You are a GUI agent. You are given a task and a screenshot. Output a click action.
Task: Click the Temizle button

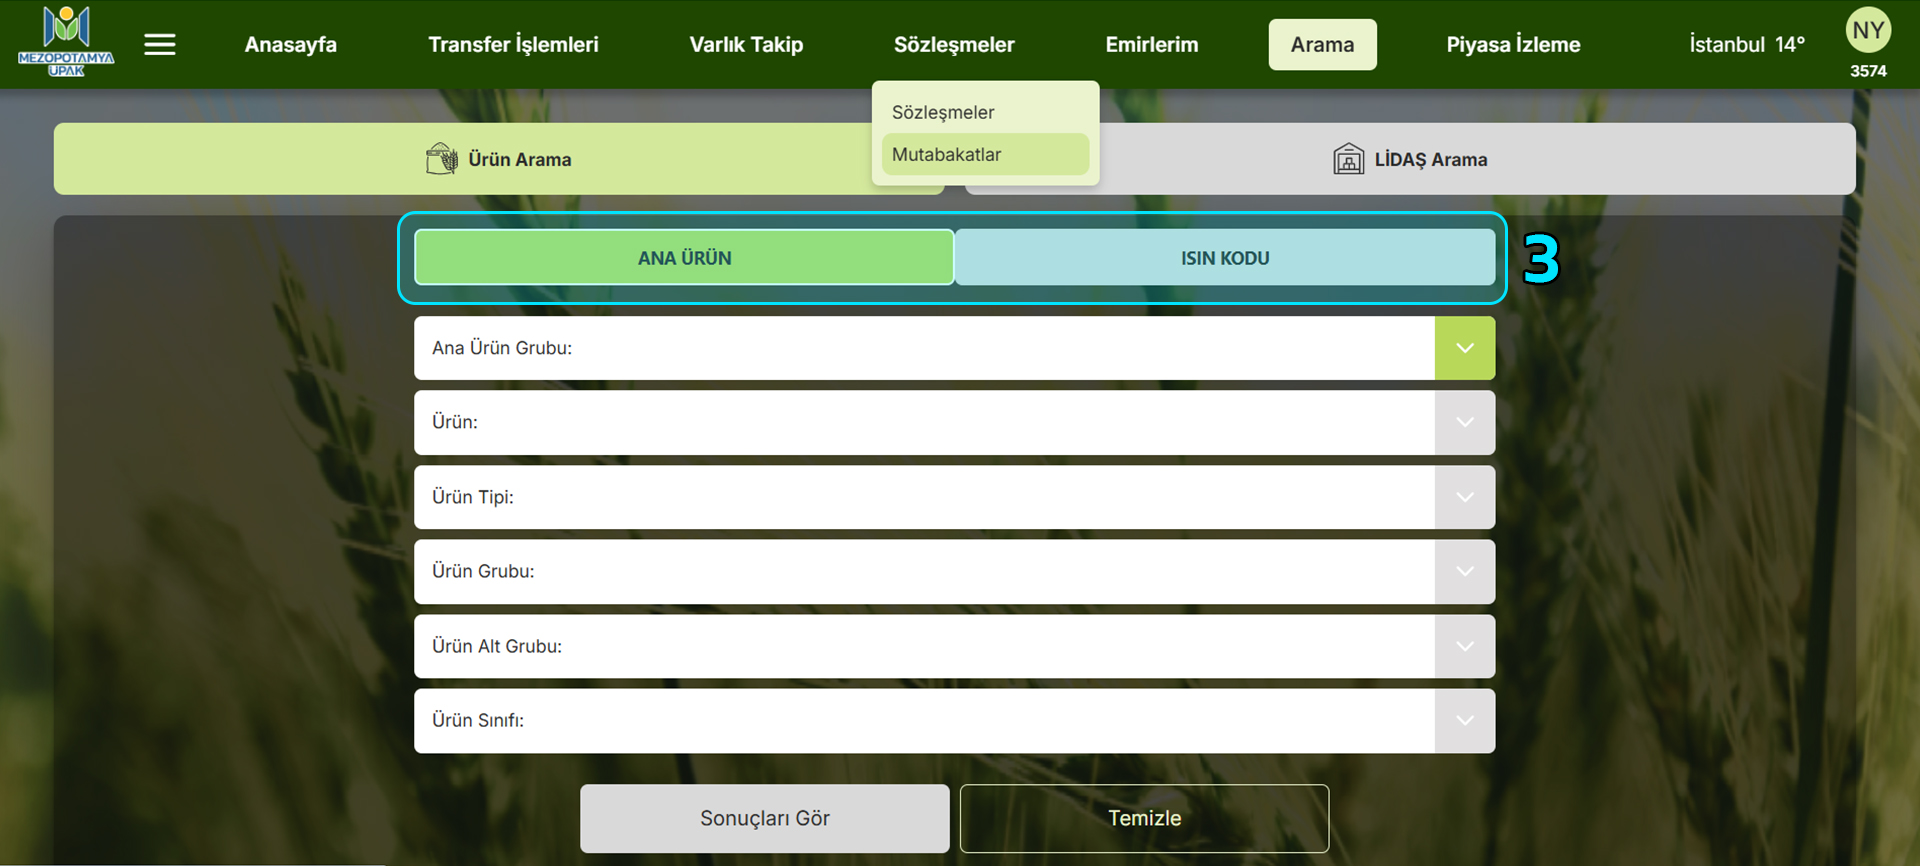1144,818
